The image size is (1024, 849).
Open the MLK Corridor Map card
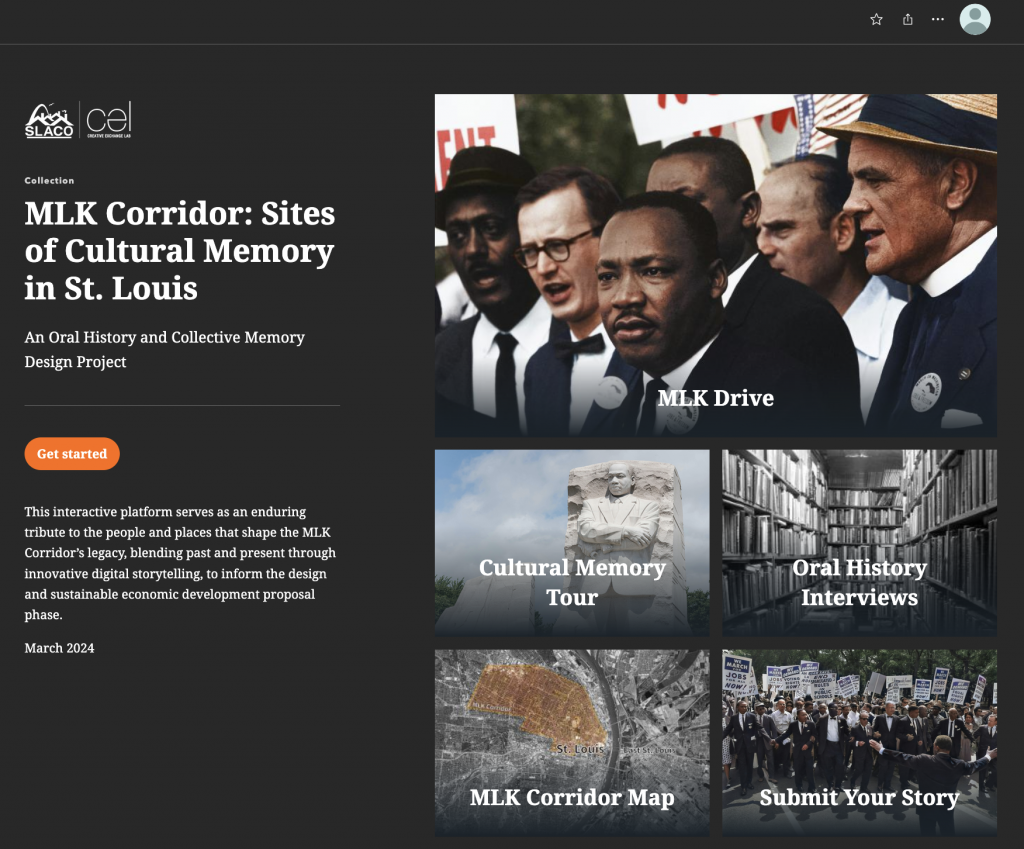pyautogui.click(x=572, y=743)
